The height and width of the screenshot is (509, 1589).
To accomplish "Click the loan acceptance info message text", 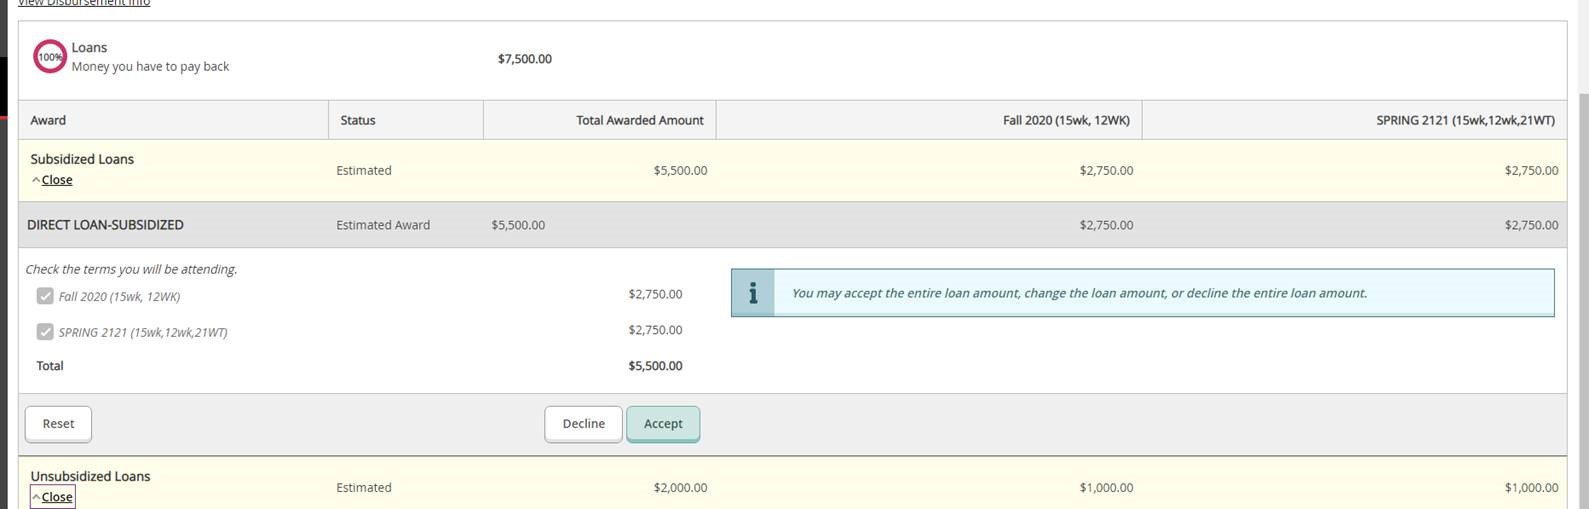I will tap(1079, 293).
